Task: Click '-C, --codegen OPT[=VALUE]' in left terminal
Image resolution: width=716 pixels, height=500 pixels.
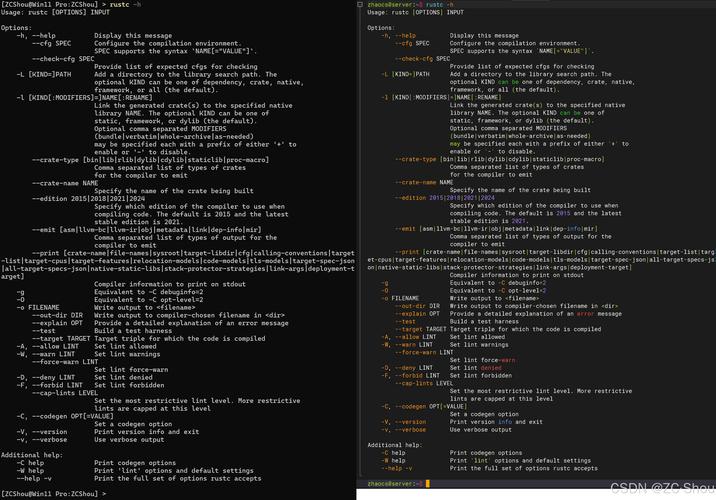Action: 65,416
